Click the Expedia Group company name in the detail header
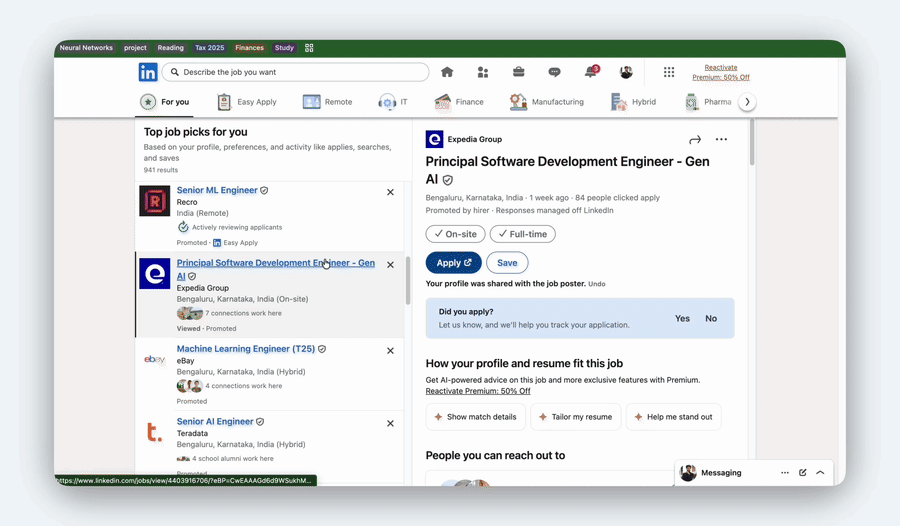The height and width of the screenshot is (526, 900). click(474, 139)
